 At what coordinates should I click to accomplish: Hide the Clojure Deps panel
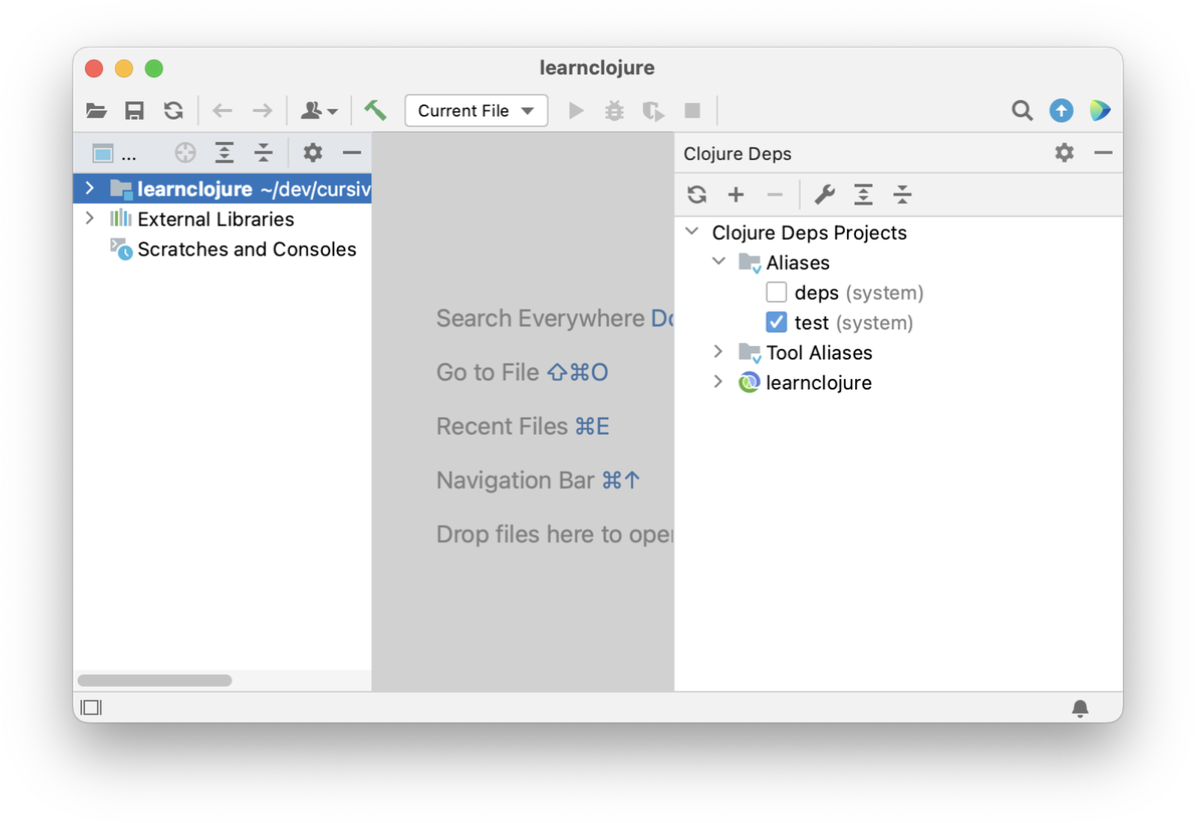[x=1103, y=153]
